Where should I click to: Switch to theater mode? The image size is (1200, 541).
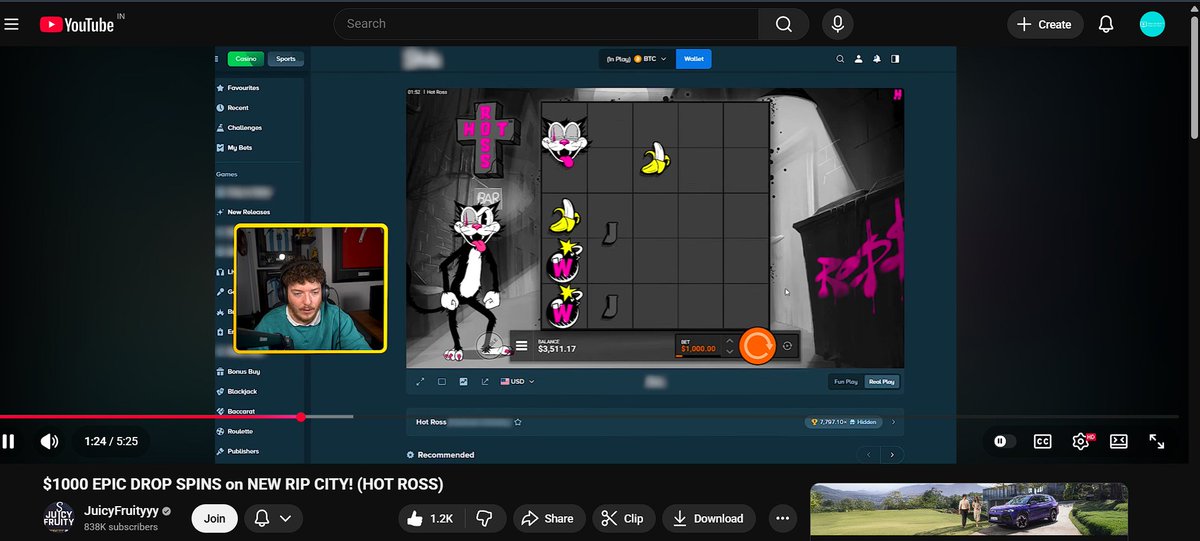point(1119,441)
